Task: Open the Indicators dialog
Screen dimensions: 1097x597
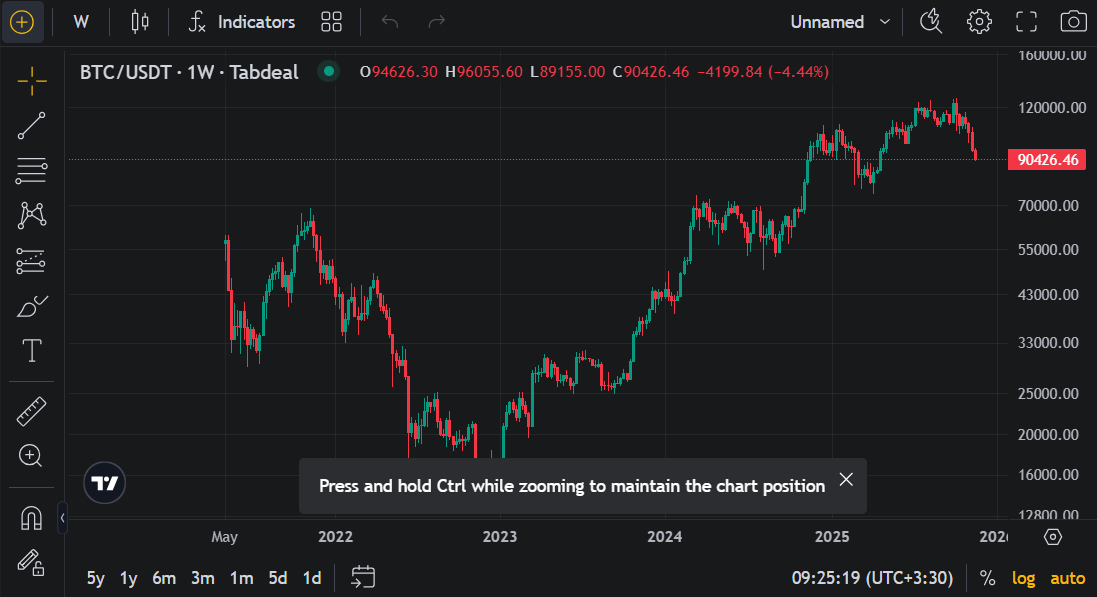Action: (242, 22)
